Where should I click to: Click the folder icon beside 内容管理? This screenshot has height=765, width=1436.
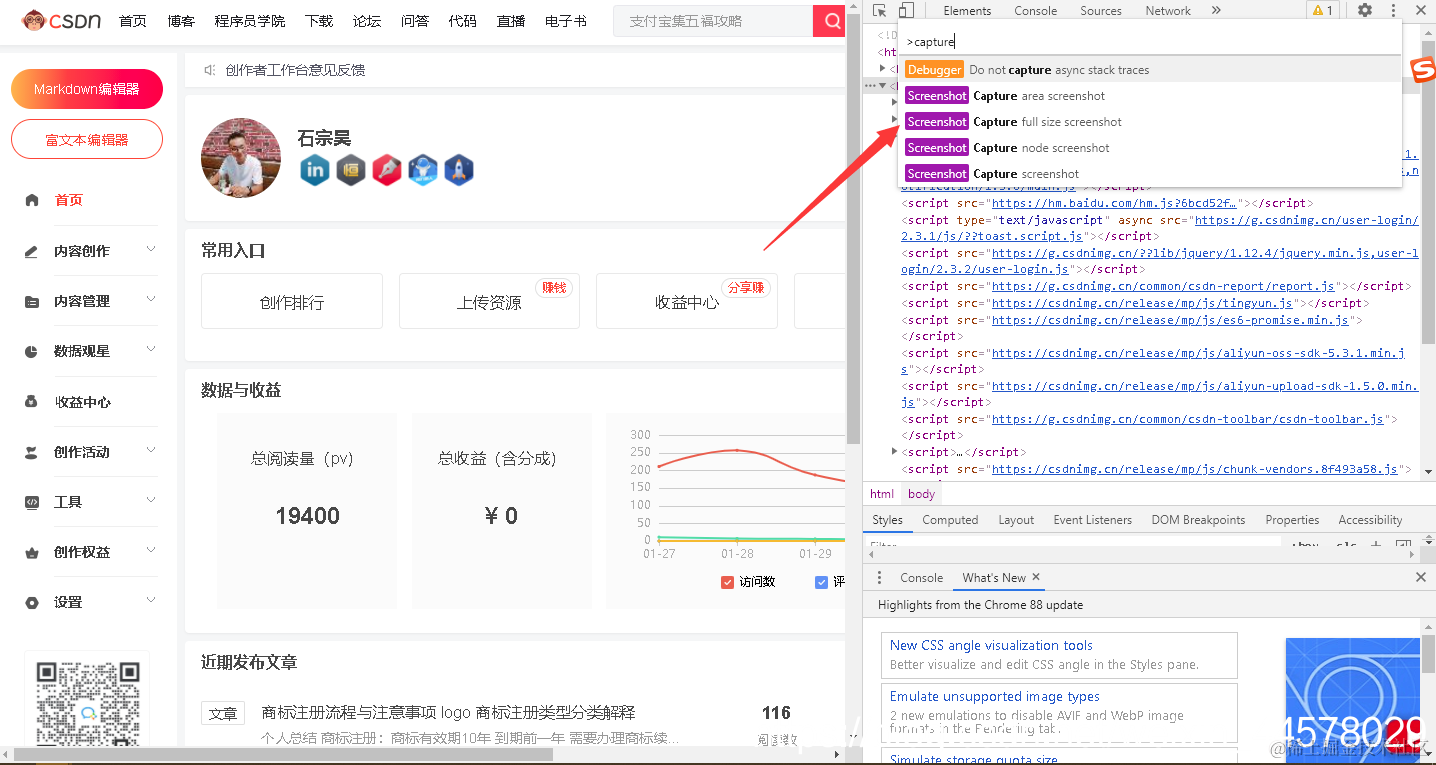click(32, 301)
